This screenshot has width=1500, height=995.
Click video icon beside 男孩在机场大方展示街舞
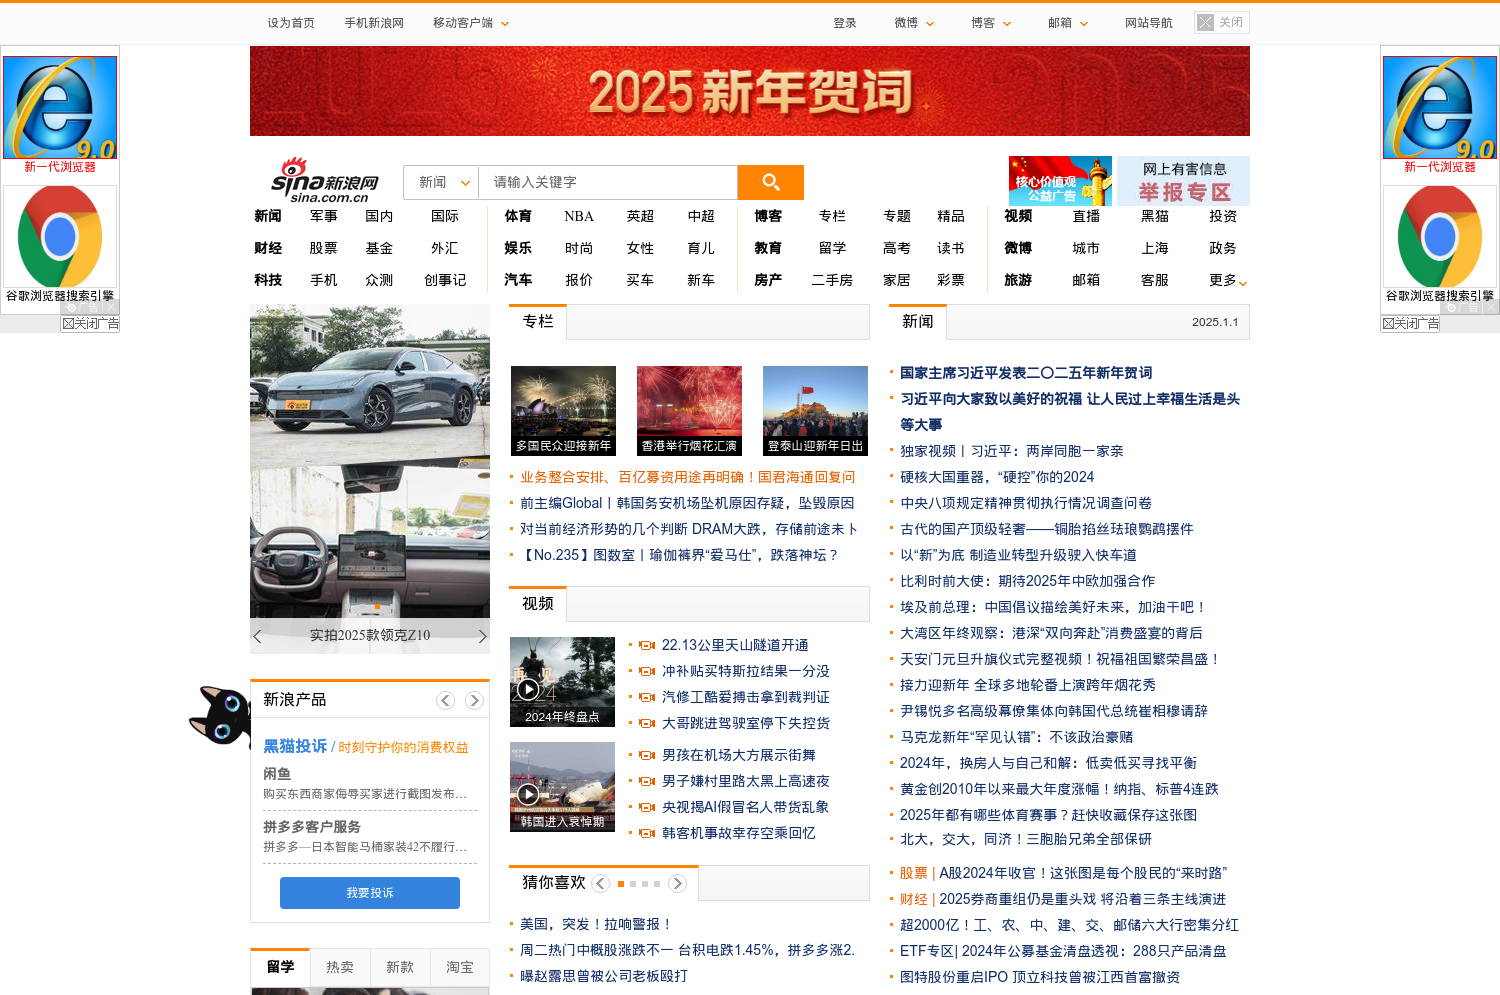(647, 755)
